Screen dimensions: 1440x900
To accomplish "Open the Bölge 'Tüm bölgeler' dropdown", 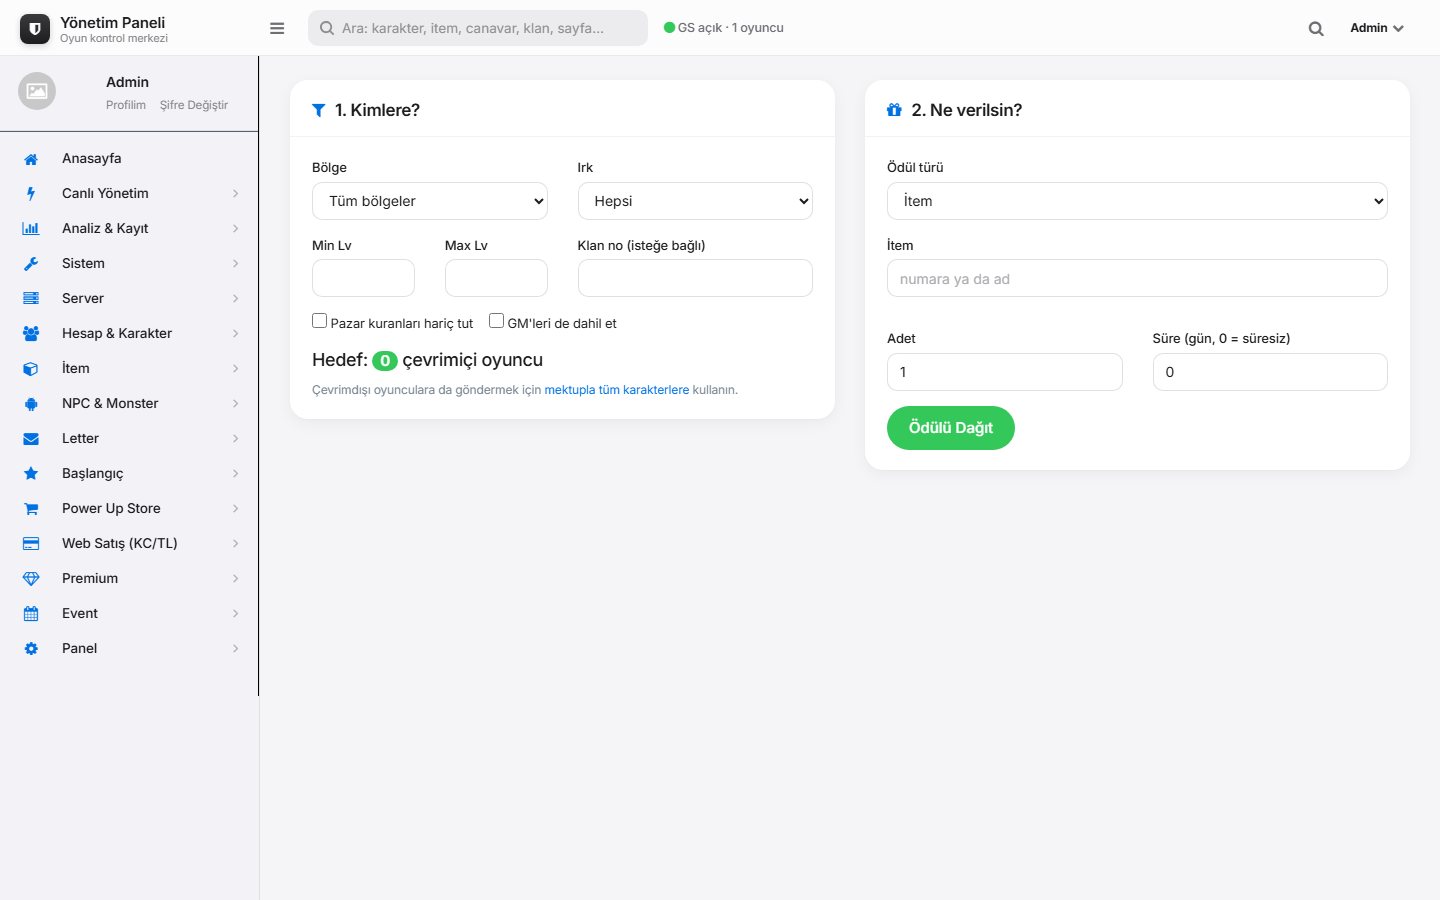I will coord(430,201).
